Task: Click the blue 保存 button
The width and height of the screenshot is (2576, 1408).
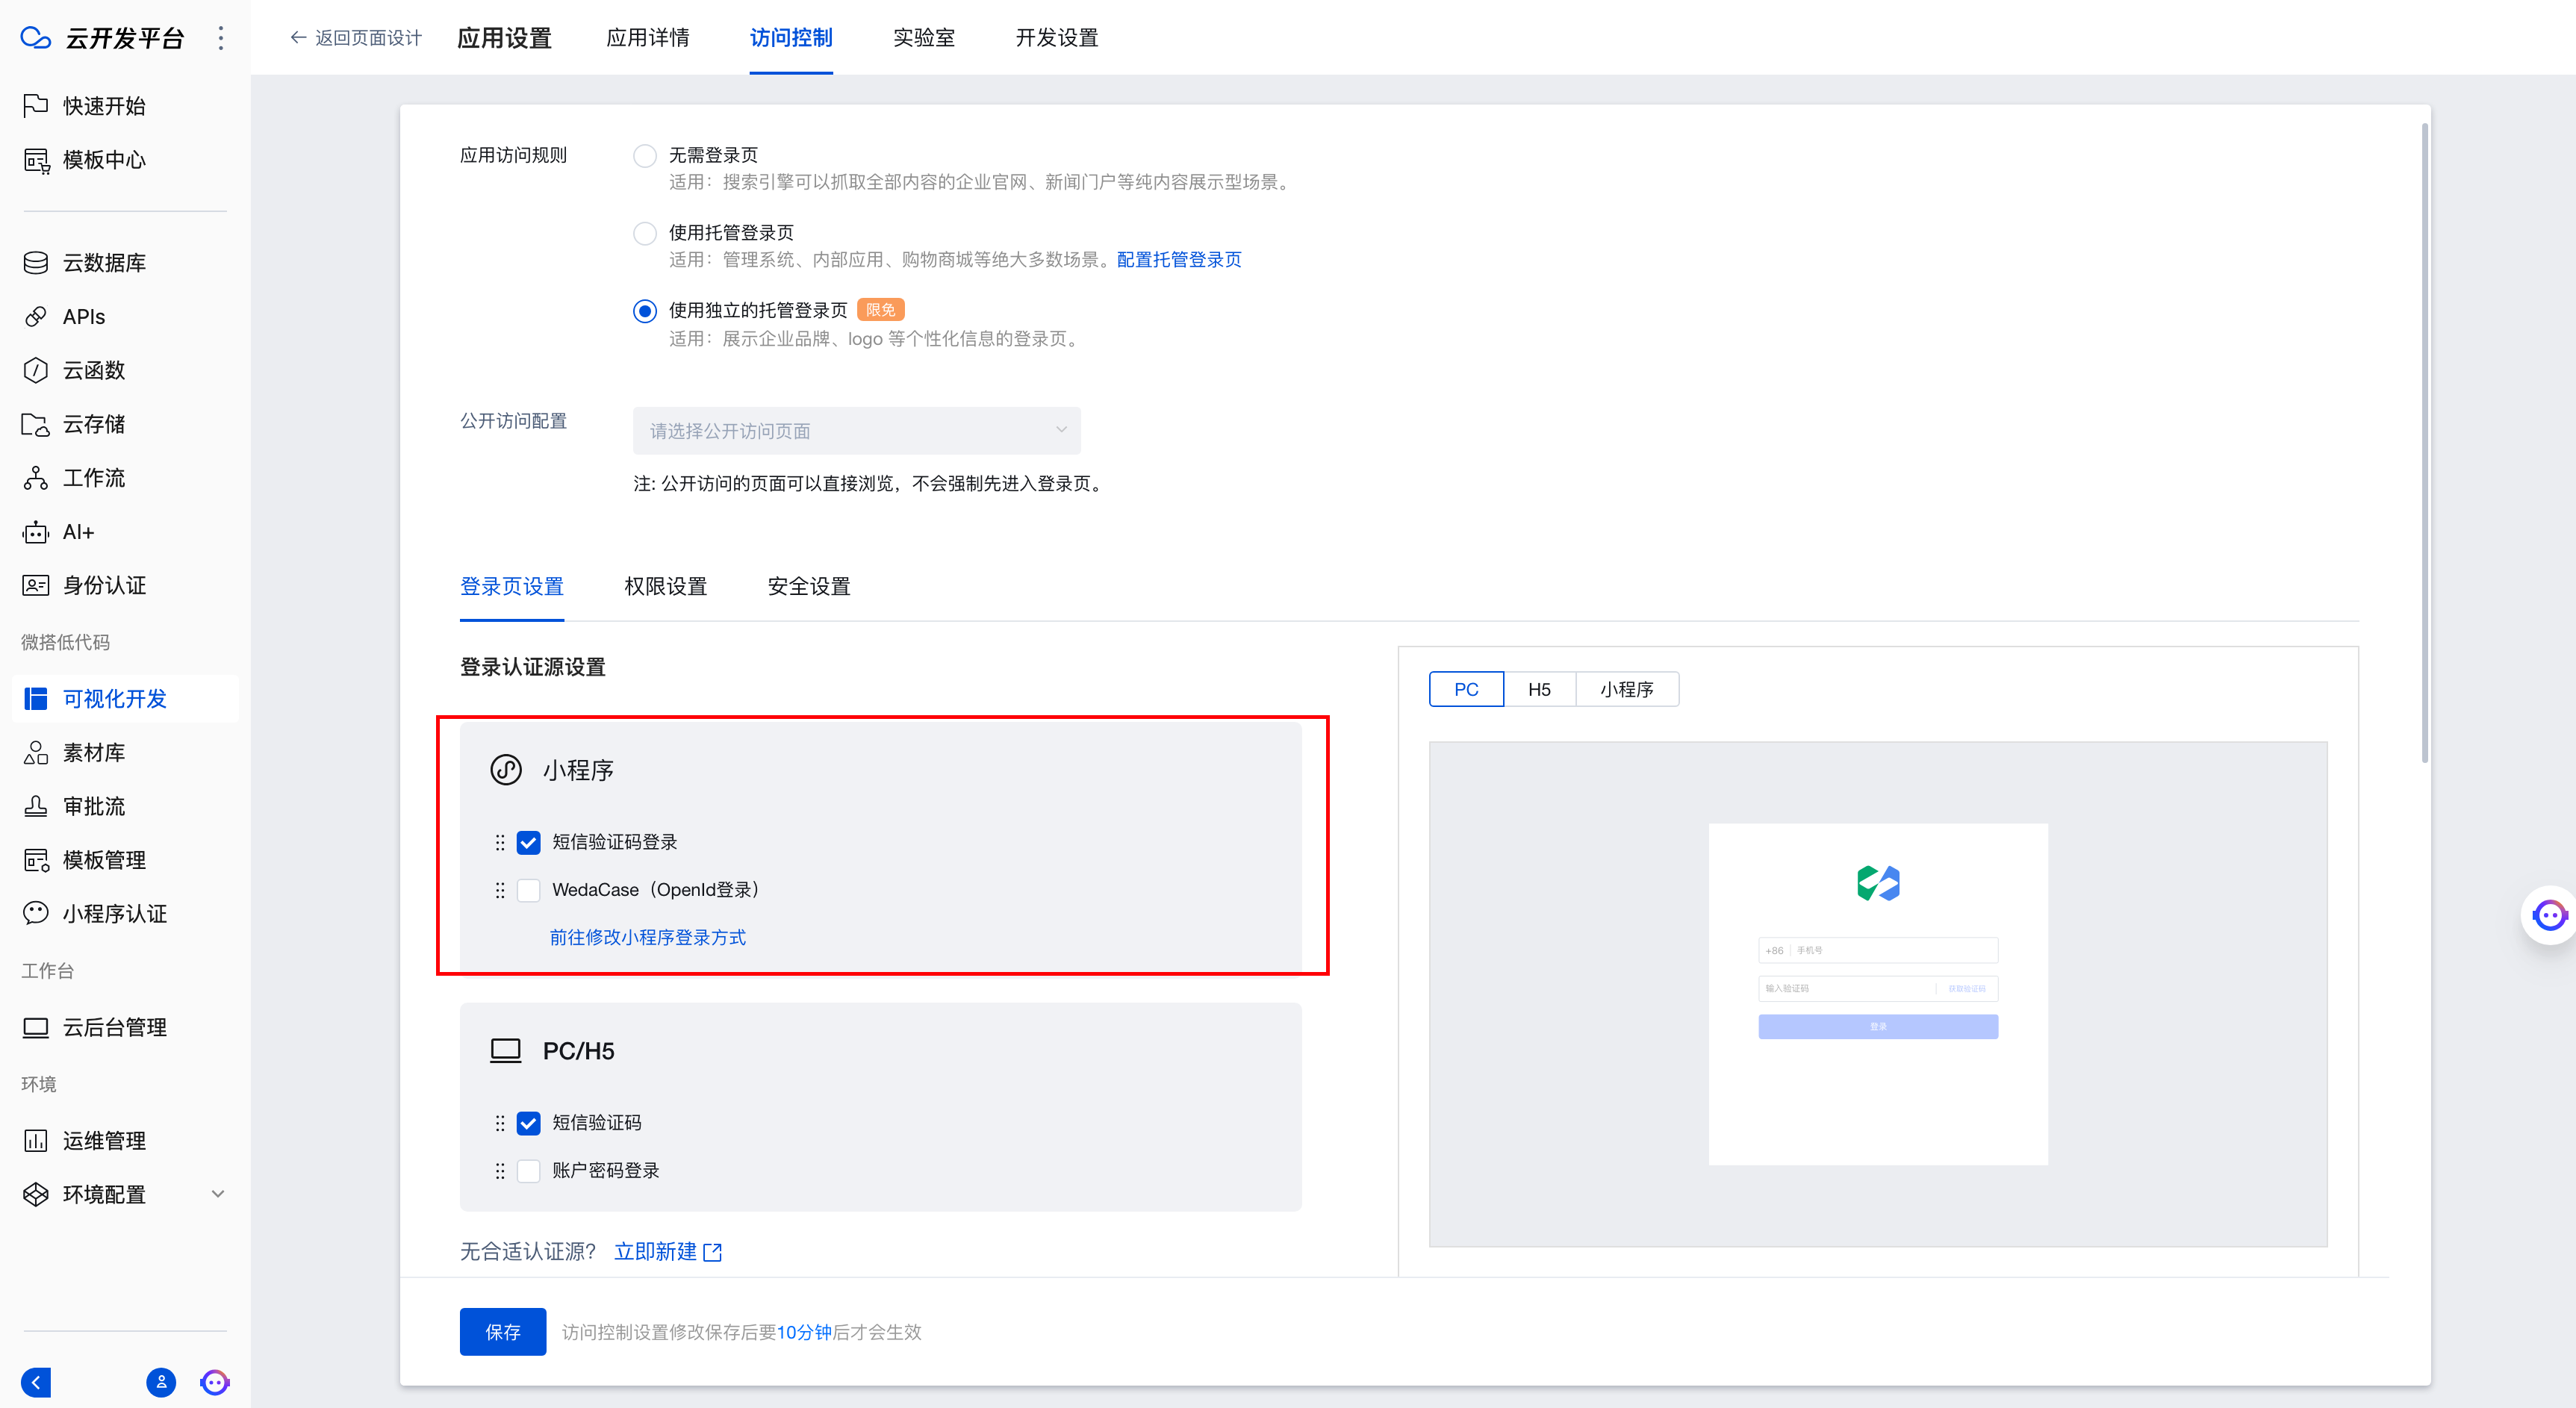Action: coord(502,1331)
